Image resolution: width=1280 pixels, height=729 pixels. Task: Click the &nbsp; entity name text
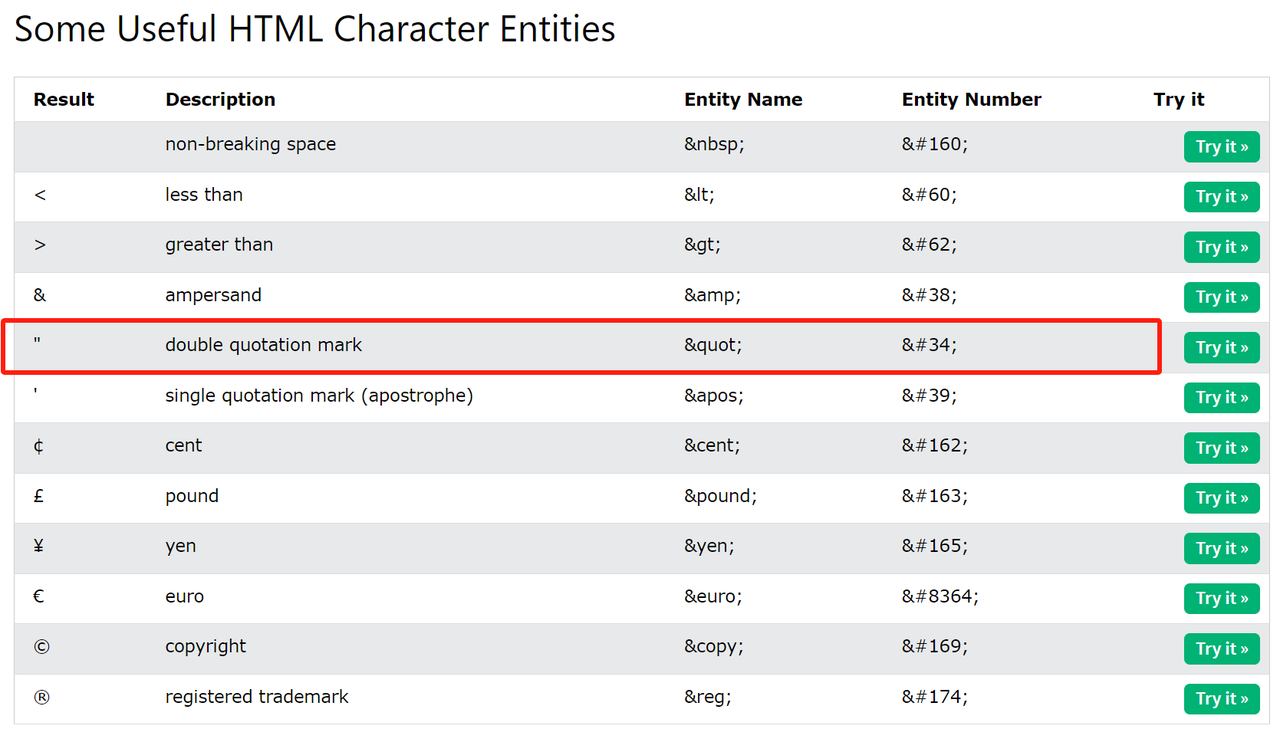714,144
